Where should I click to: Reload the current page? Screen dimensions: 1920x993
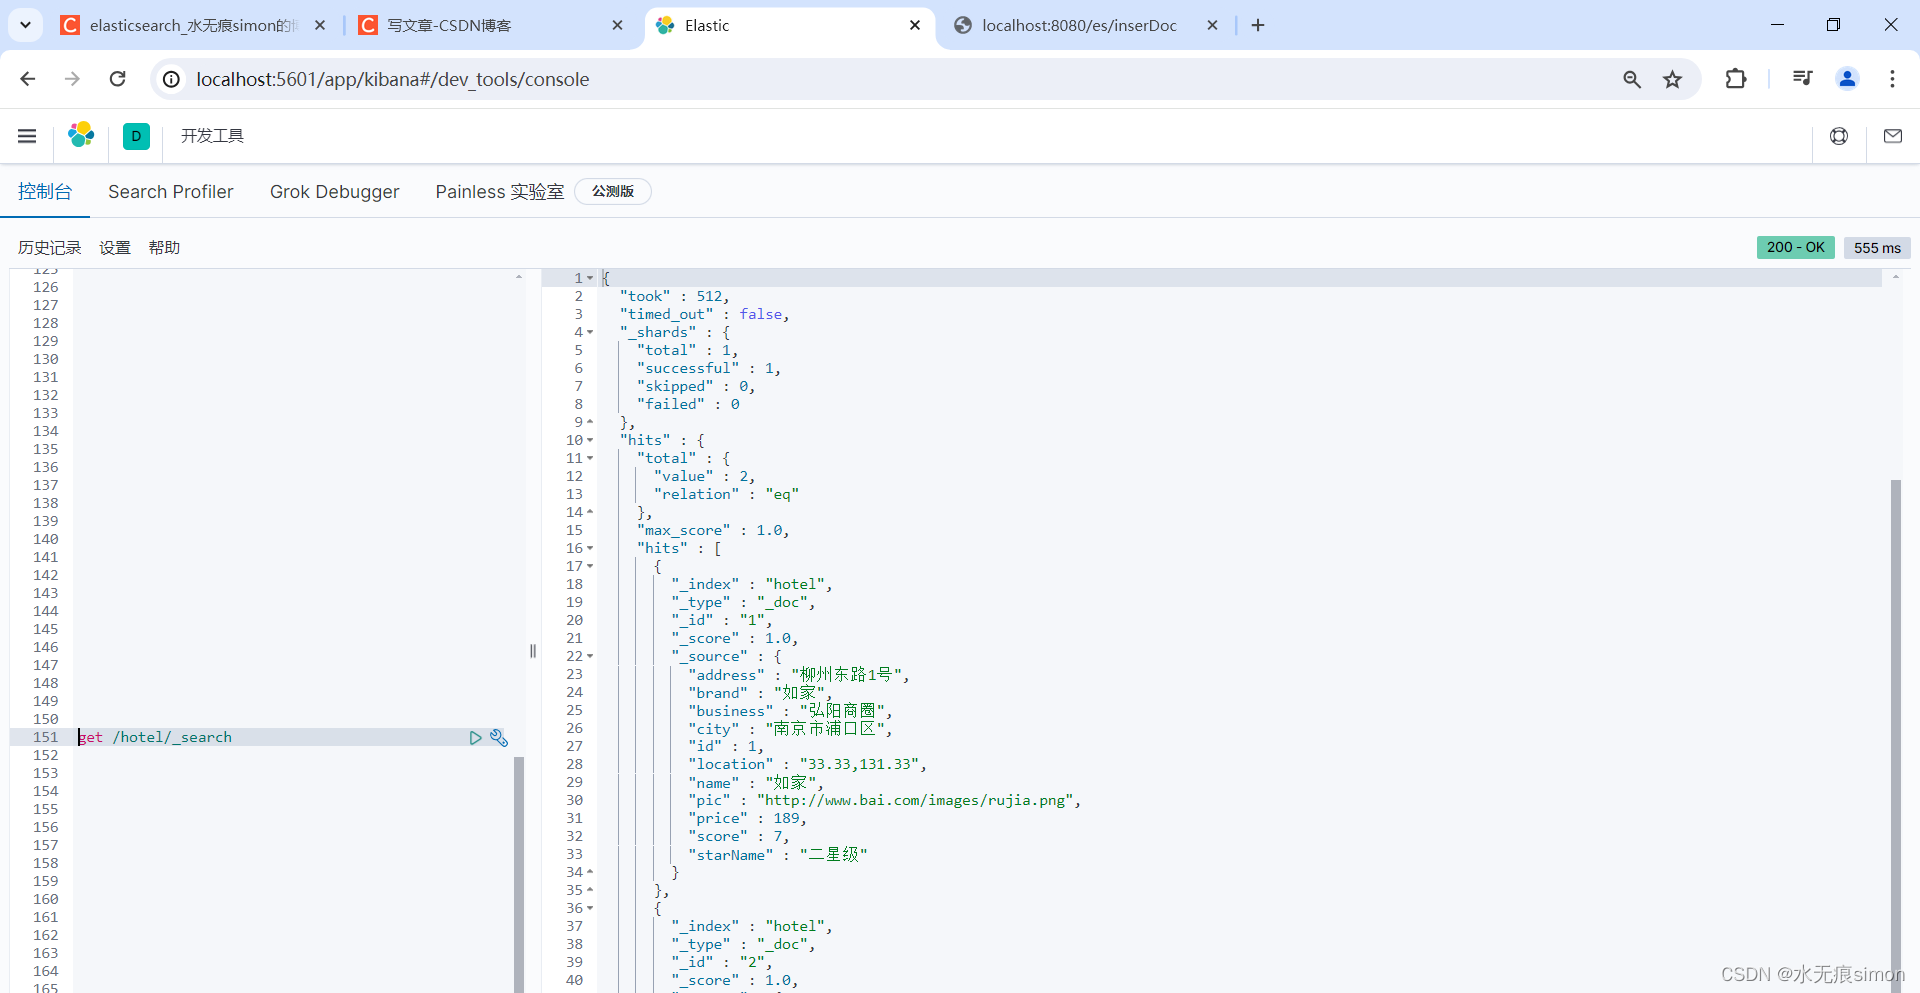[118, 79]
